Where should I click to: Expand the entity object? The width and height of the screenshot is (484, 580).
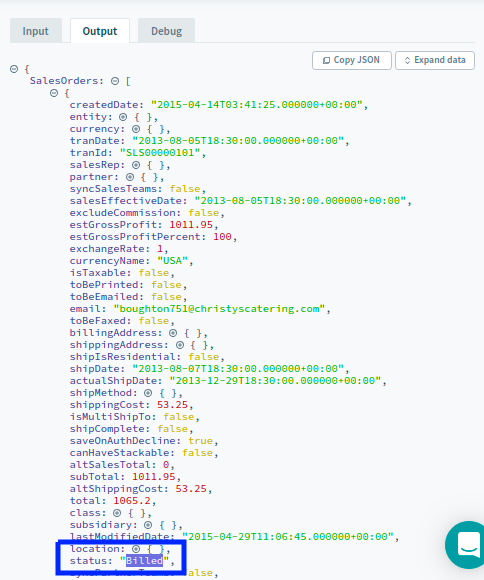(x=123, y=117)
